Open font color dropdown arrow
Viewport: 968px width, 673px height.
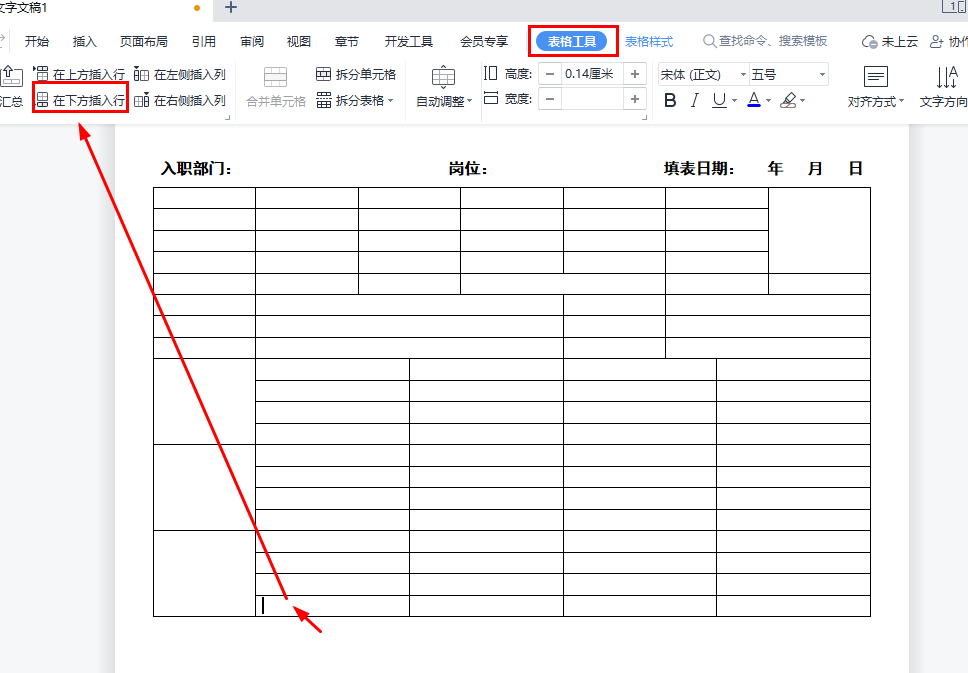[768, 100]
